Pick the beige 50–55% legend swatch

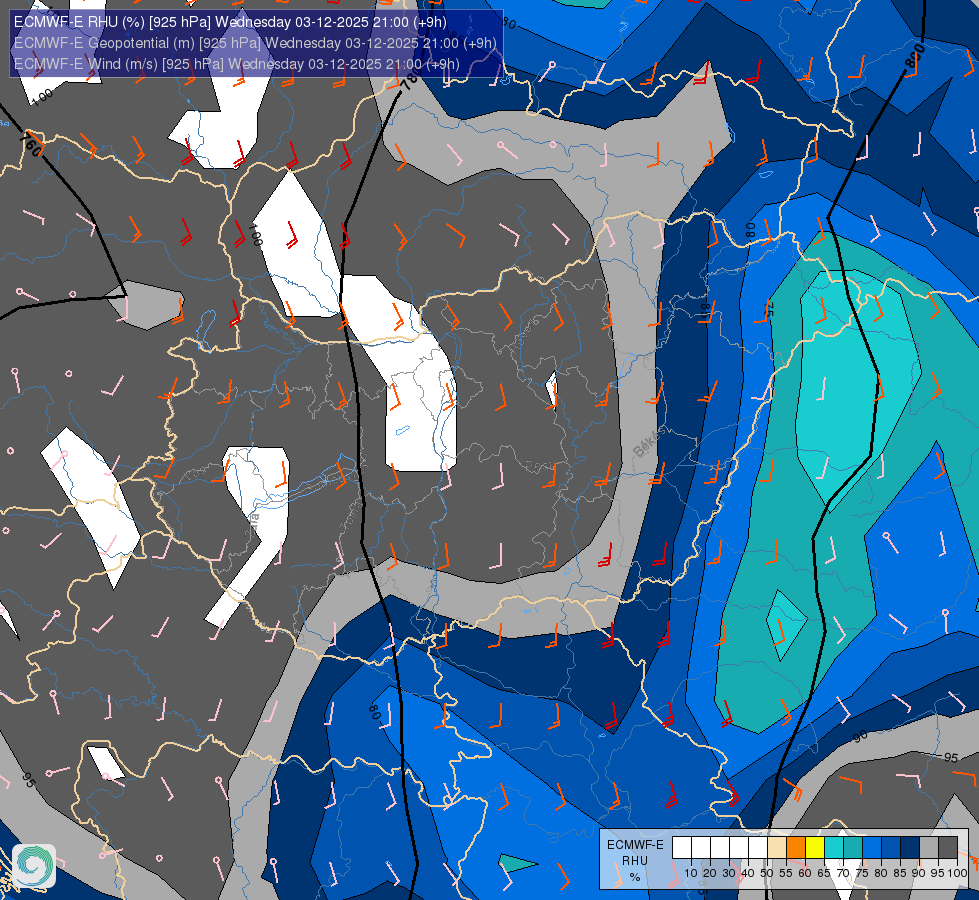(777, 848)
